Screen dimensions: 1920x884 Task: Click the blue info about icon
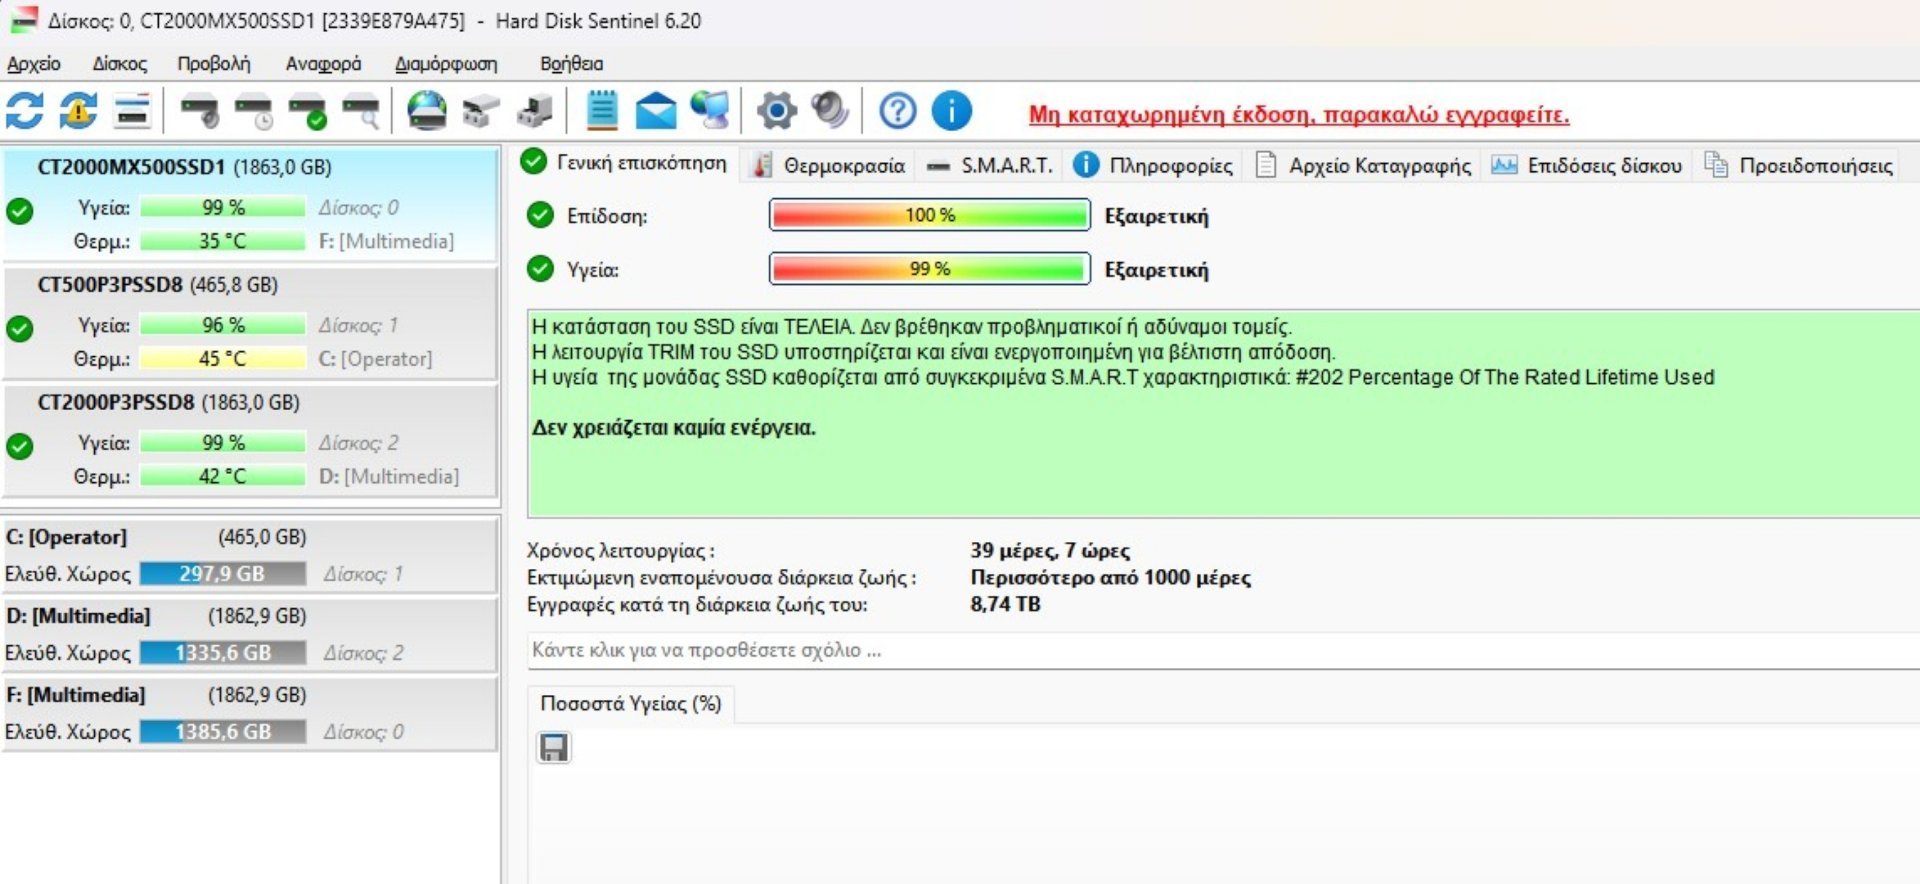952,110
